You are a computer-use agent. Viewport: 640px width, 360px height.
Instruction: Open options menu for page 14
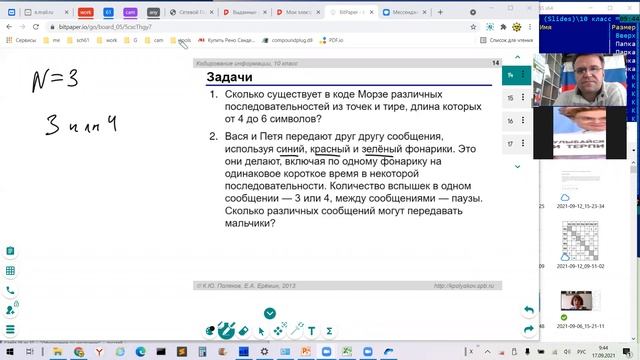(x=523, y=74)
